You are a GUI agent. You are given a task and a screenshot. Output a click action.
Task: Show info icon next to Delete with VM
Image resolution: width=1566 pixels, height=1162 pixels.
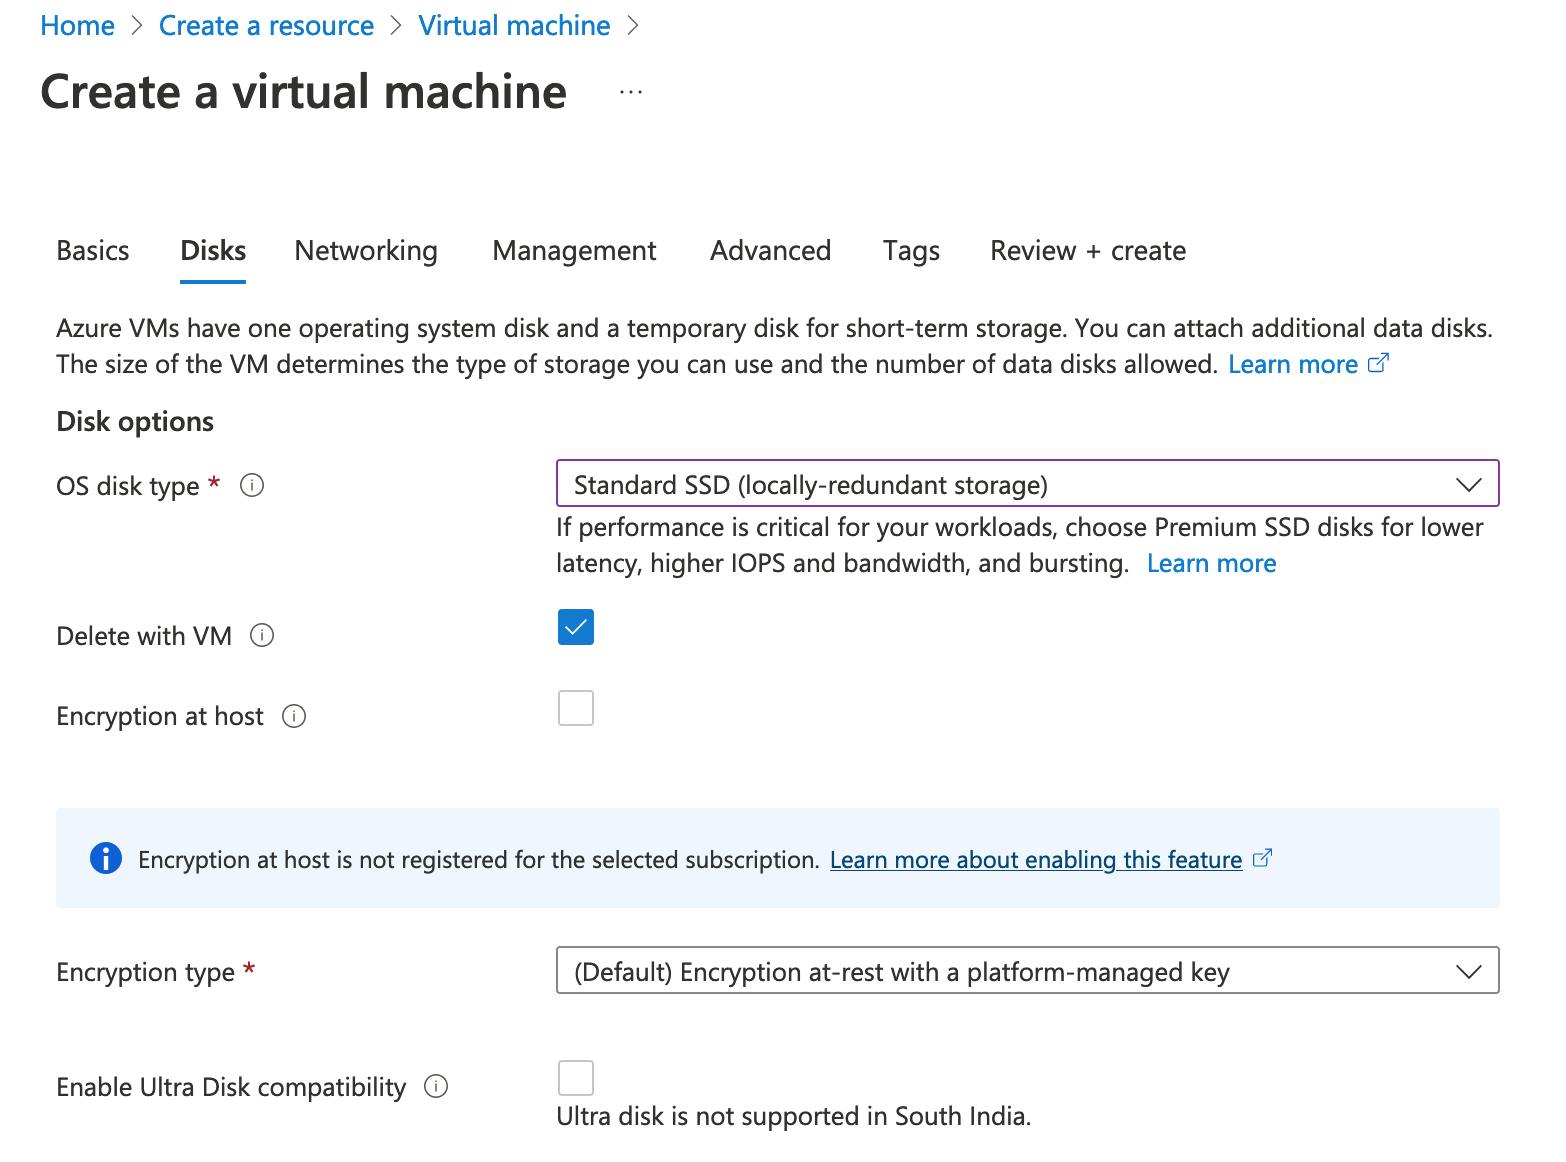point(262,636)
